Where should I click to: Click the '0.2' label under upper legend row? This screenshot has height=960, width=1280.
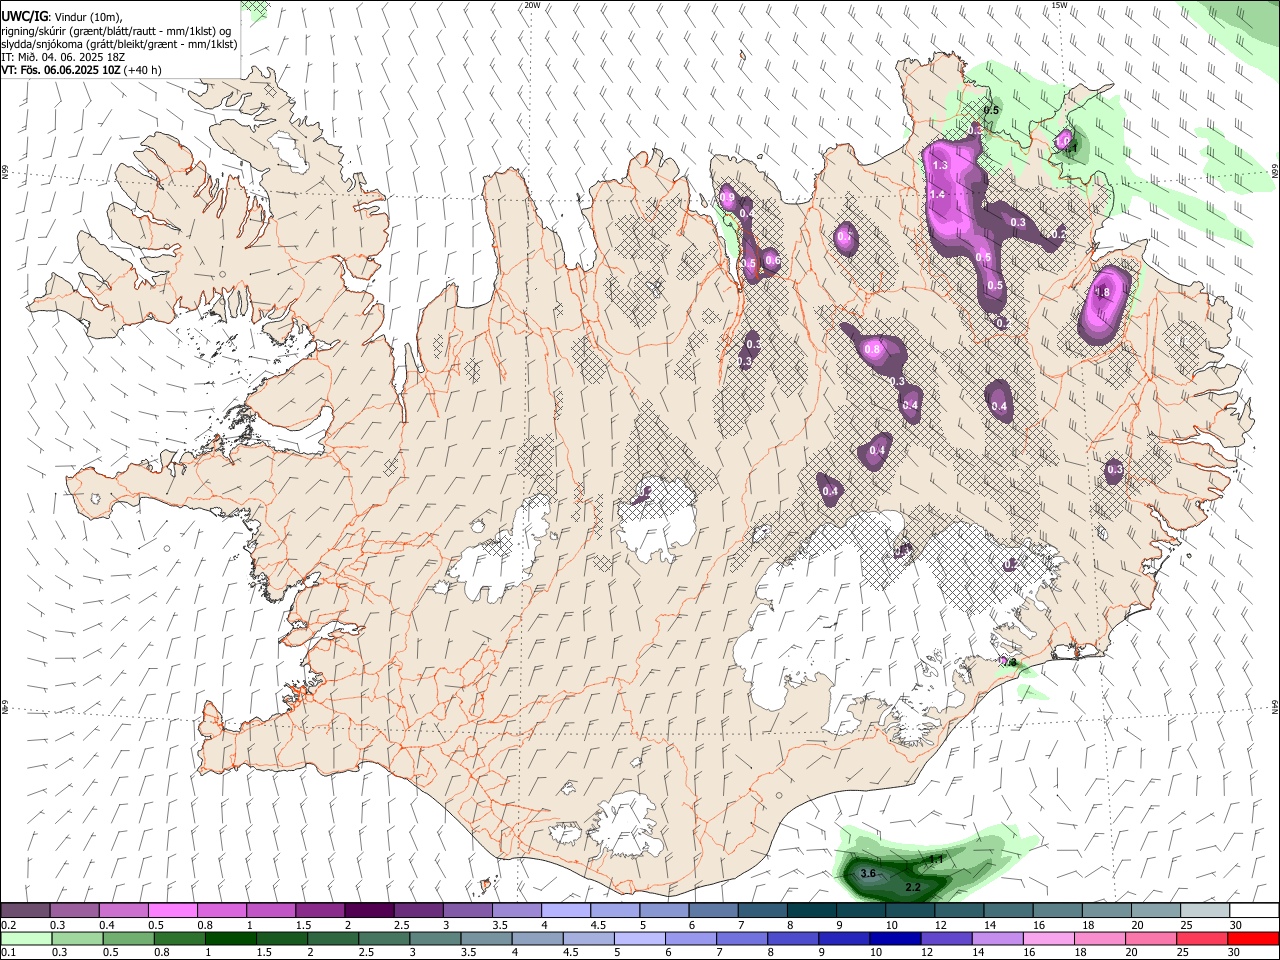click(x=8, y=925)
